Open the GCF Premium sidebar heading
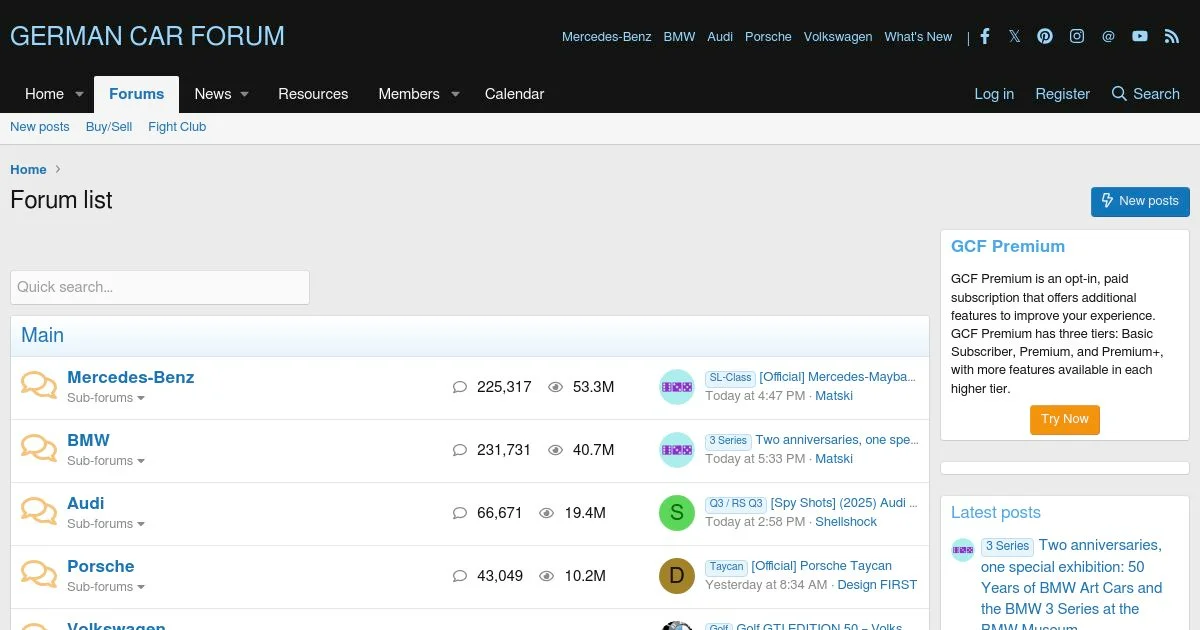 (1008, 247)
